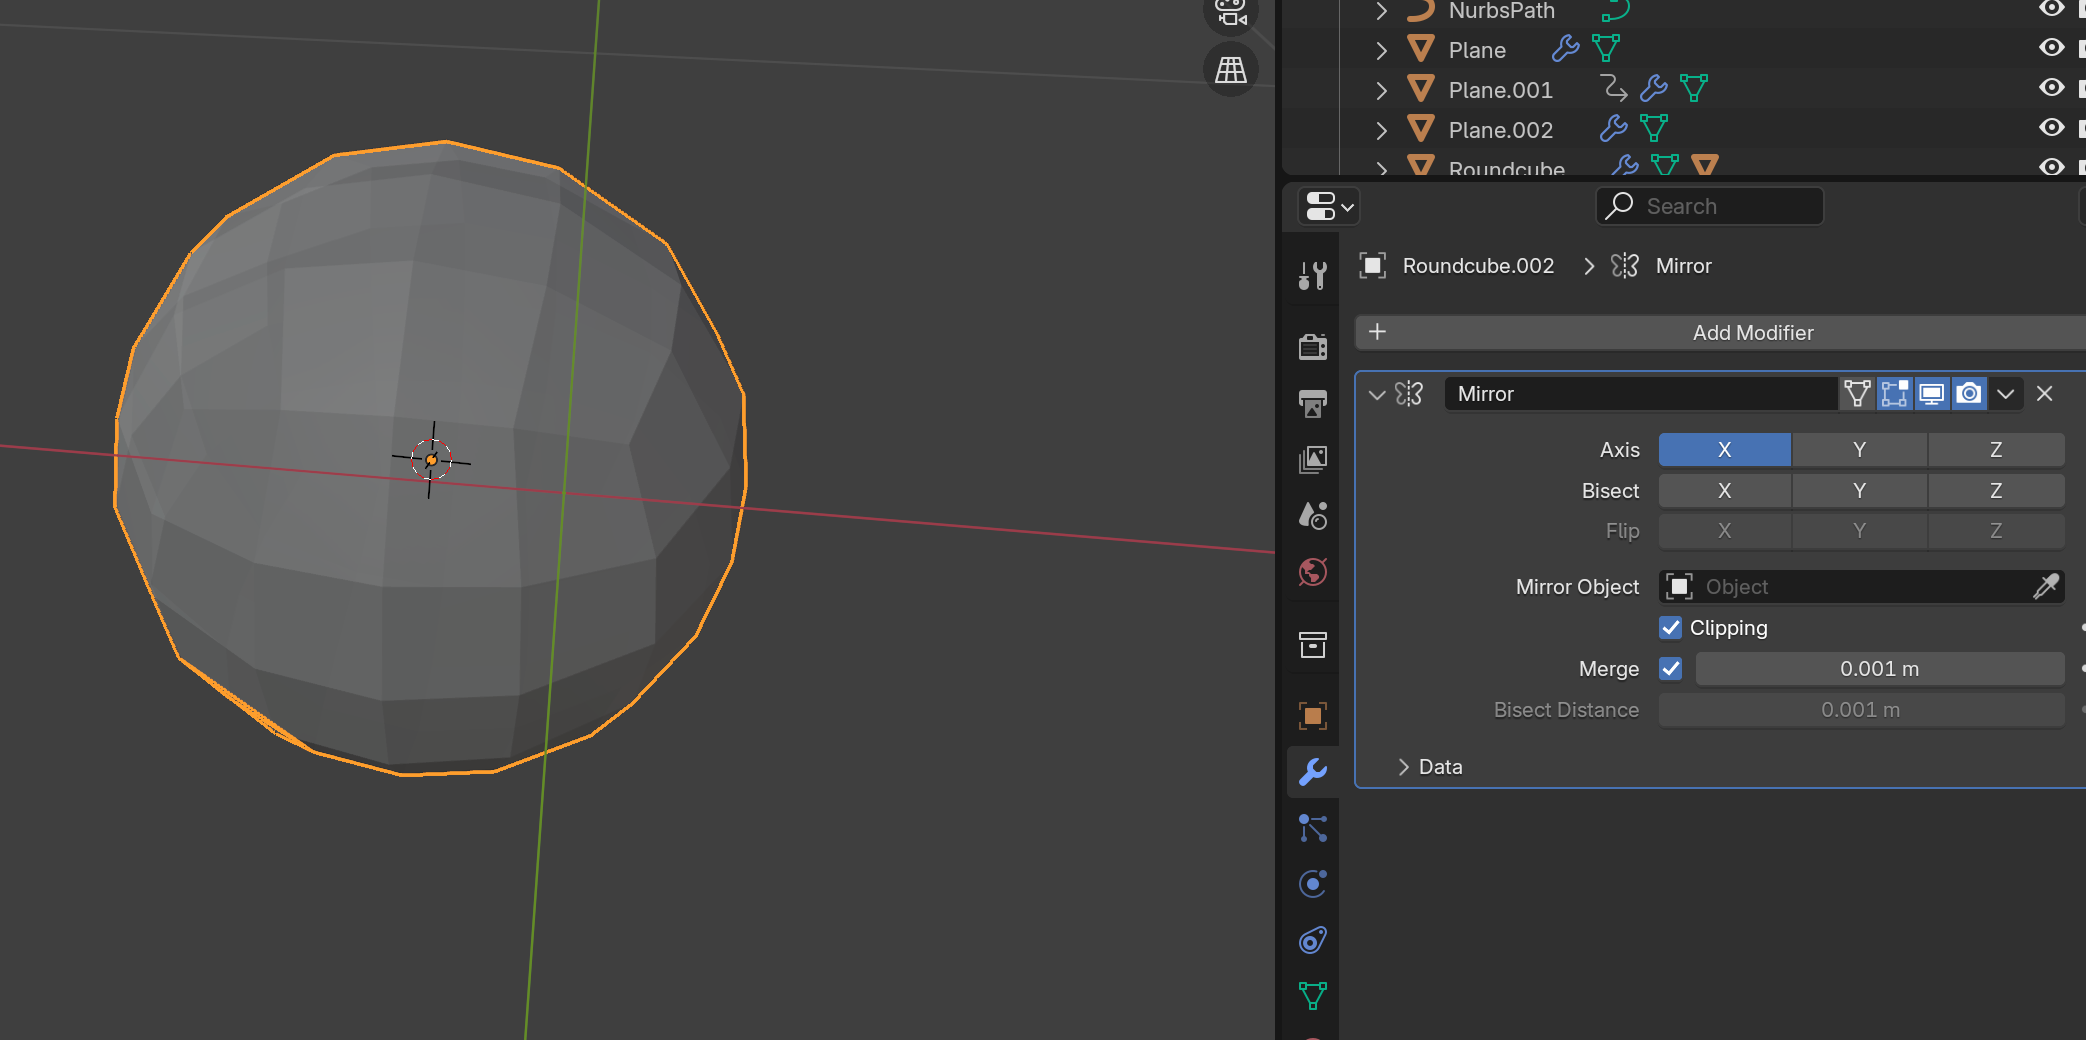This screenshot has width=2086, height=1040.
Task: Open the Object Data mesh tab
Action: coord(1313,996)
